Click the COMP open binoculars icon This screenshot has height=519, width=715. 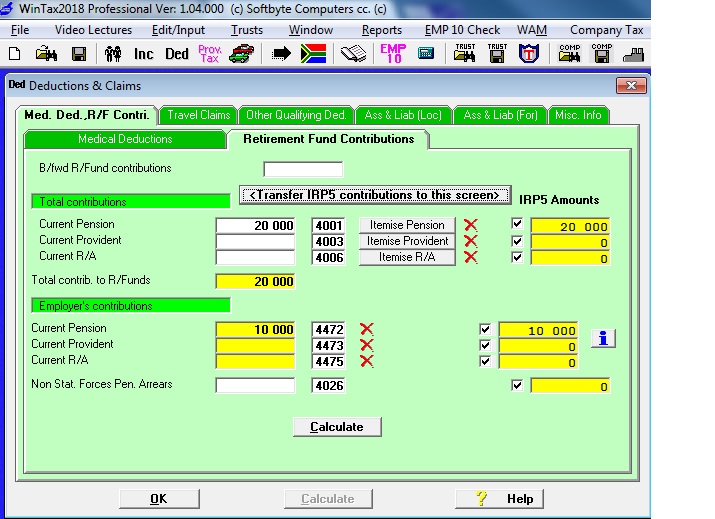[570, 53]
